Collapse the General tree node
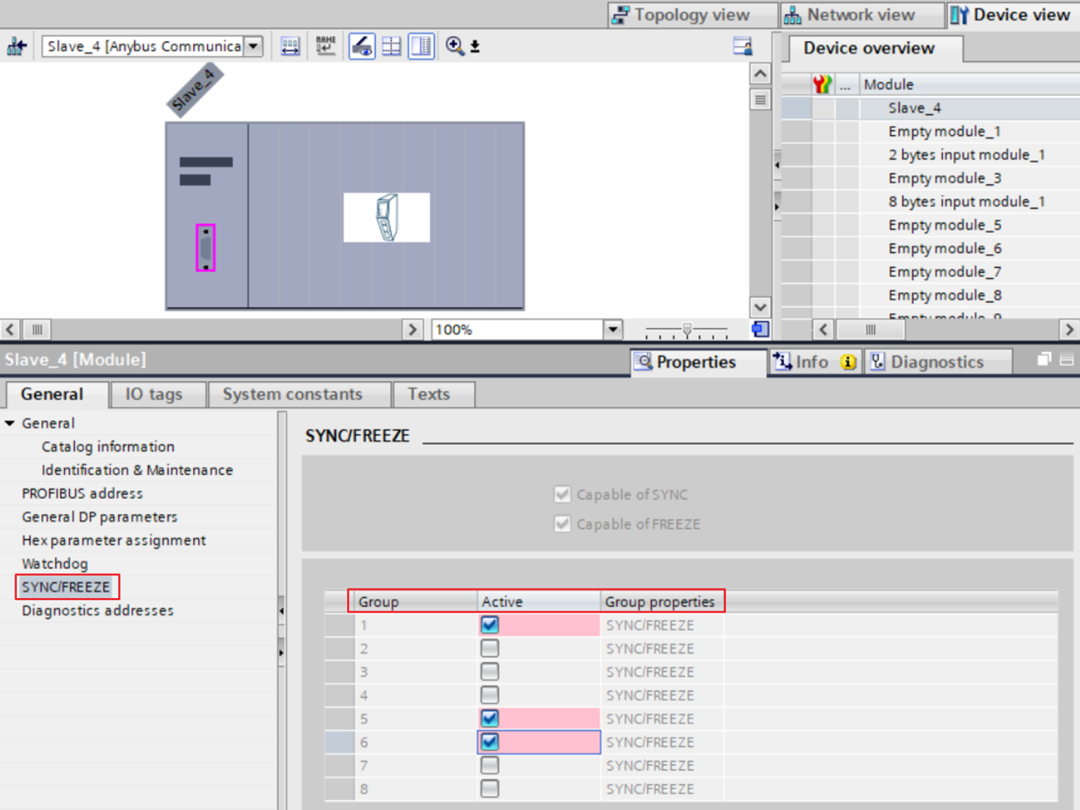This screenshot has height=810, width=1080. [10, 423]
